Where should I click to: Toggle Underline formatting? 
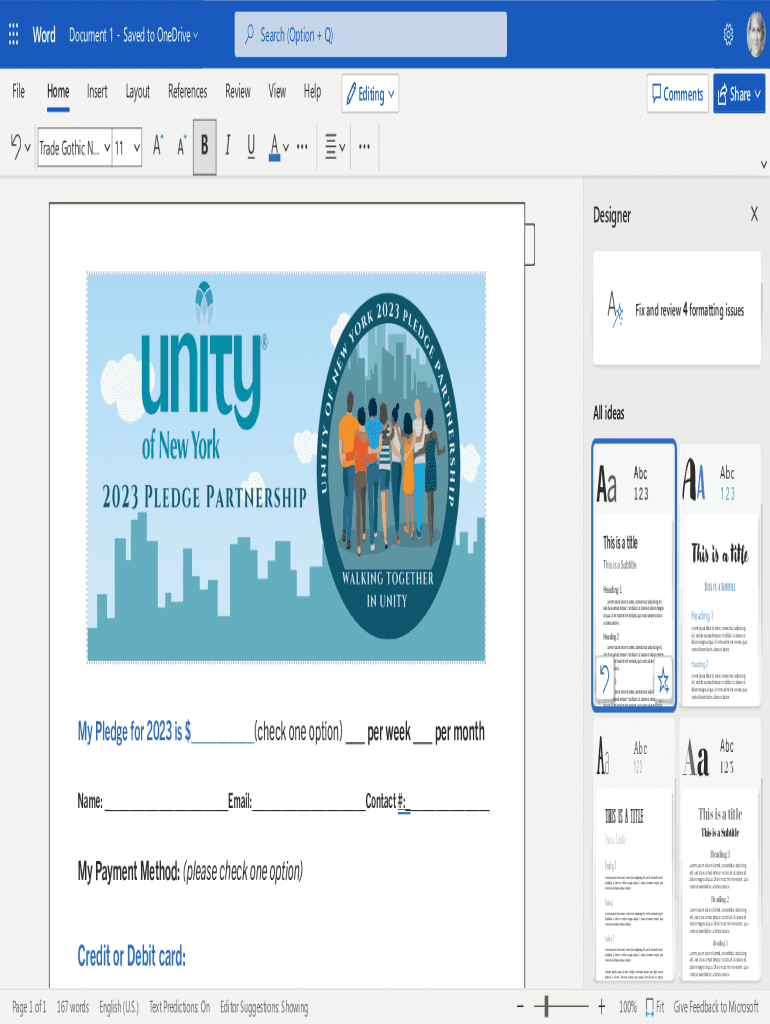[x=251, y=147]
